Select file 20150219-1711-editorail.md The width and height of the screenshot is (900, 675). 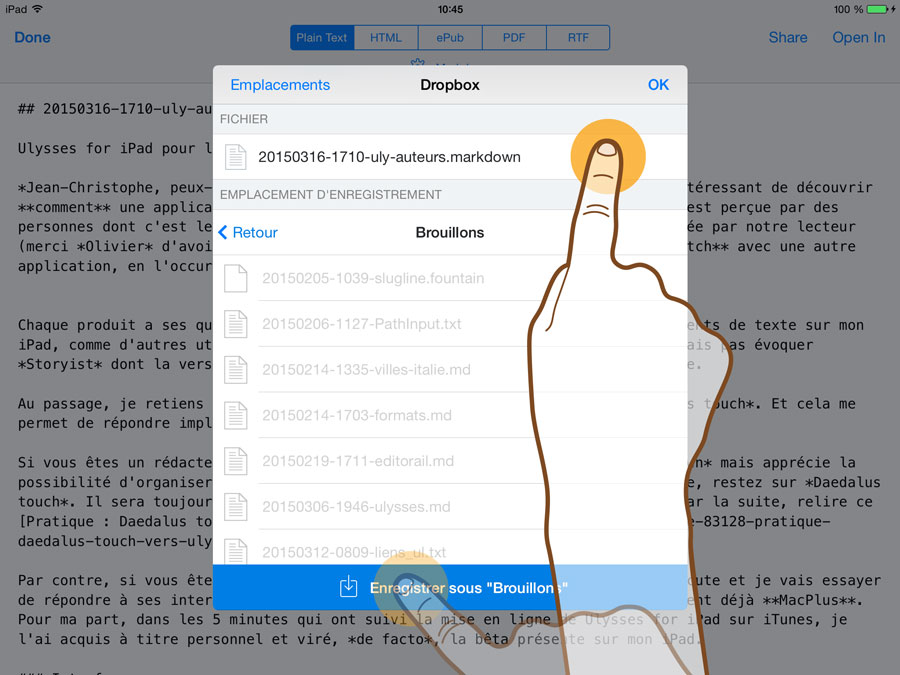[x=450, y=461]
